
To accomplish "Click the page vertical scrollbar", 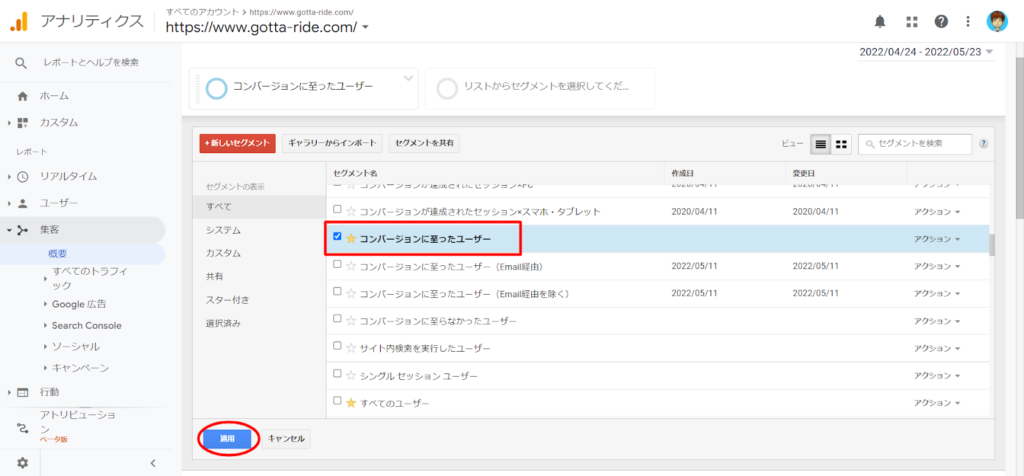I will [x=1019, y=137].
